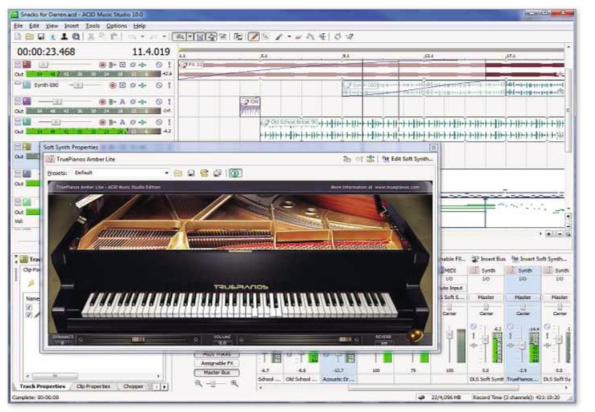Open the View menu

click(x=52, y=26)
